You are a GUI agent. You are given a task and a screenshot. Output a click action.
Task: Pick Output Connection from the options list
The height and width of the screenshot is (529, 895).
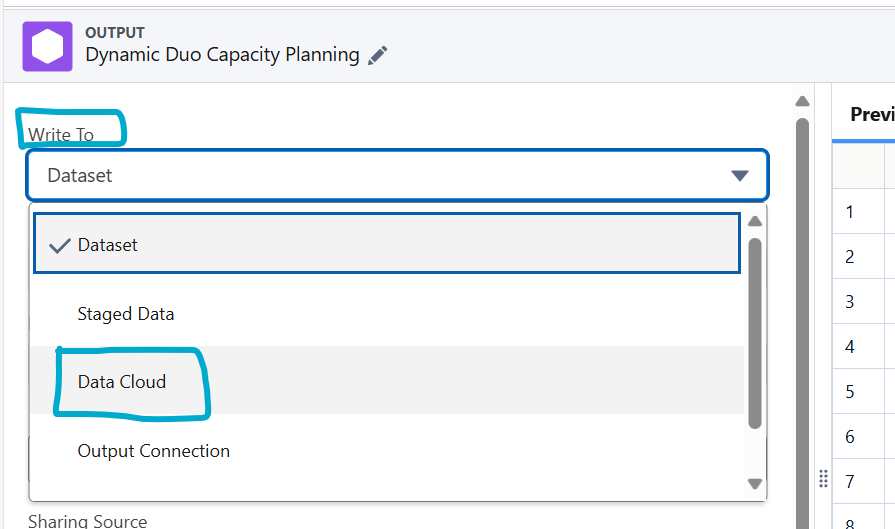coord(154,451)
